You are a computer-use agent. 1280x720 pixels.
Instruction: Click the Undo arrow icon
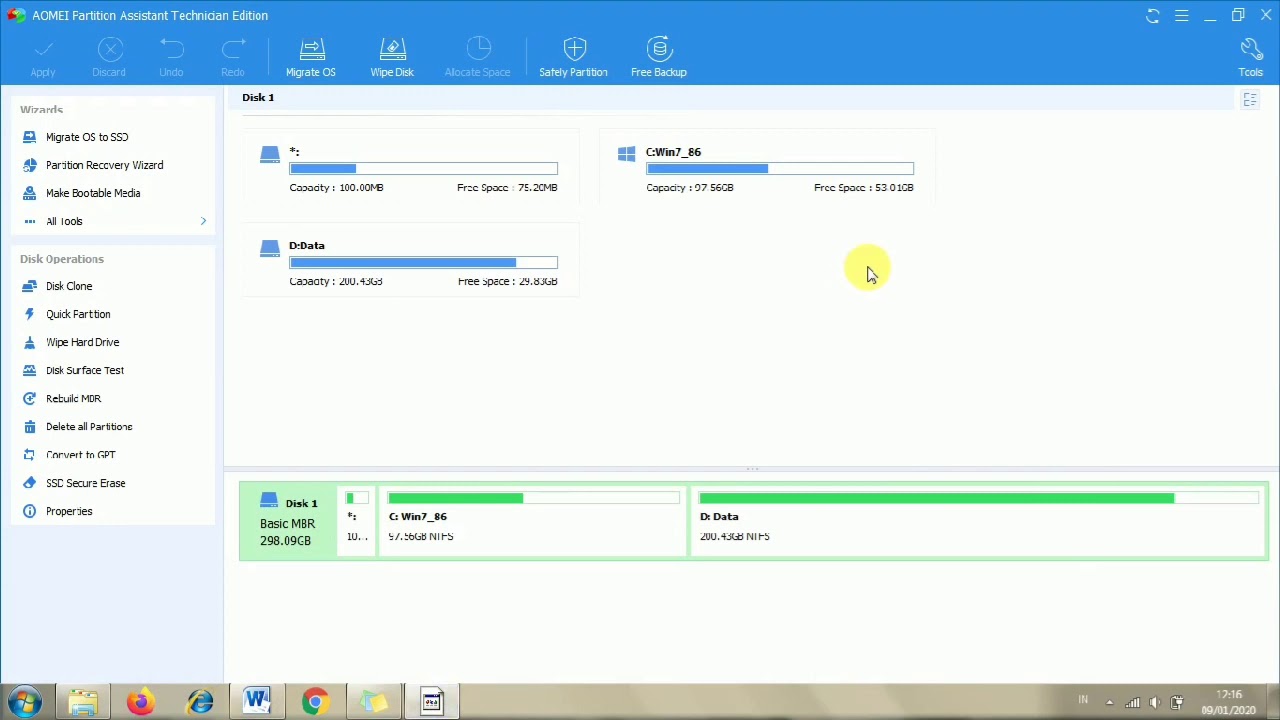pyautogui.click(x=172, y=49)
